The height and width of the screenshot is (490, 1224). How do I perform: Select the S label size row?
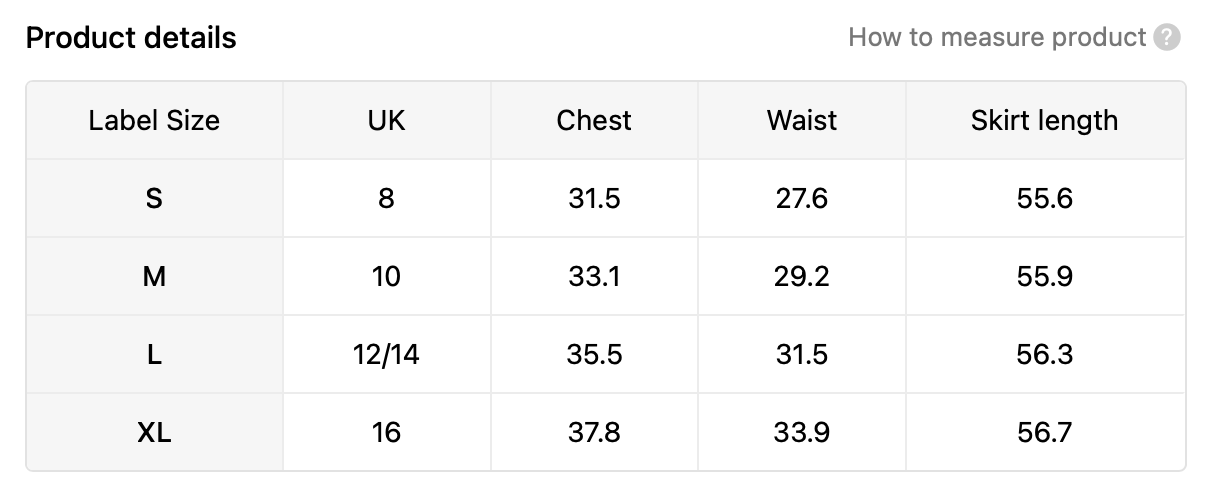coord(605,198)
